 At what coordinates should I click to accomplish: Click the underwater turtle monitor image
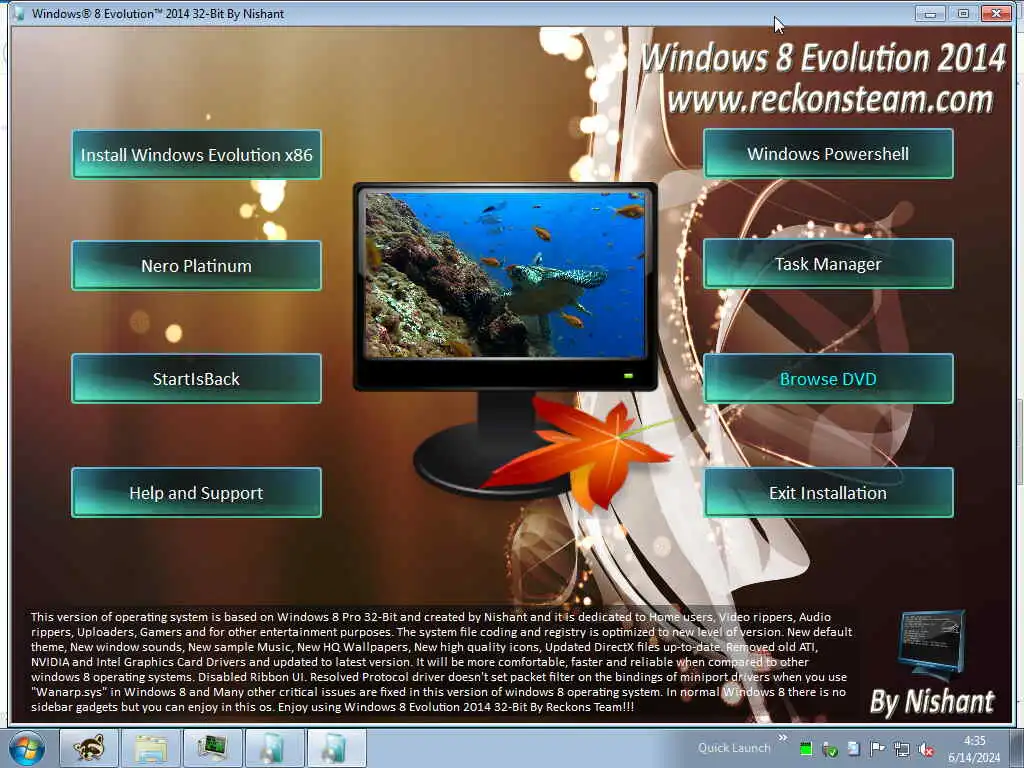point(505,274)
